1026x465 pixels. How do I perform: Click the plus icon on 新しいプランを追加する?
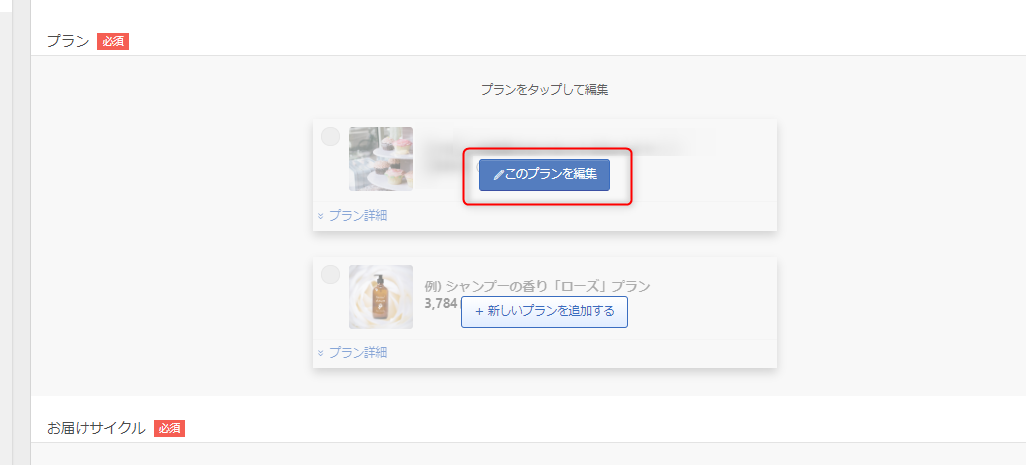(x=479, y=311)
